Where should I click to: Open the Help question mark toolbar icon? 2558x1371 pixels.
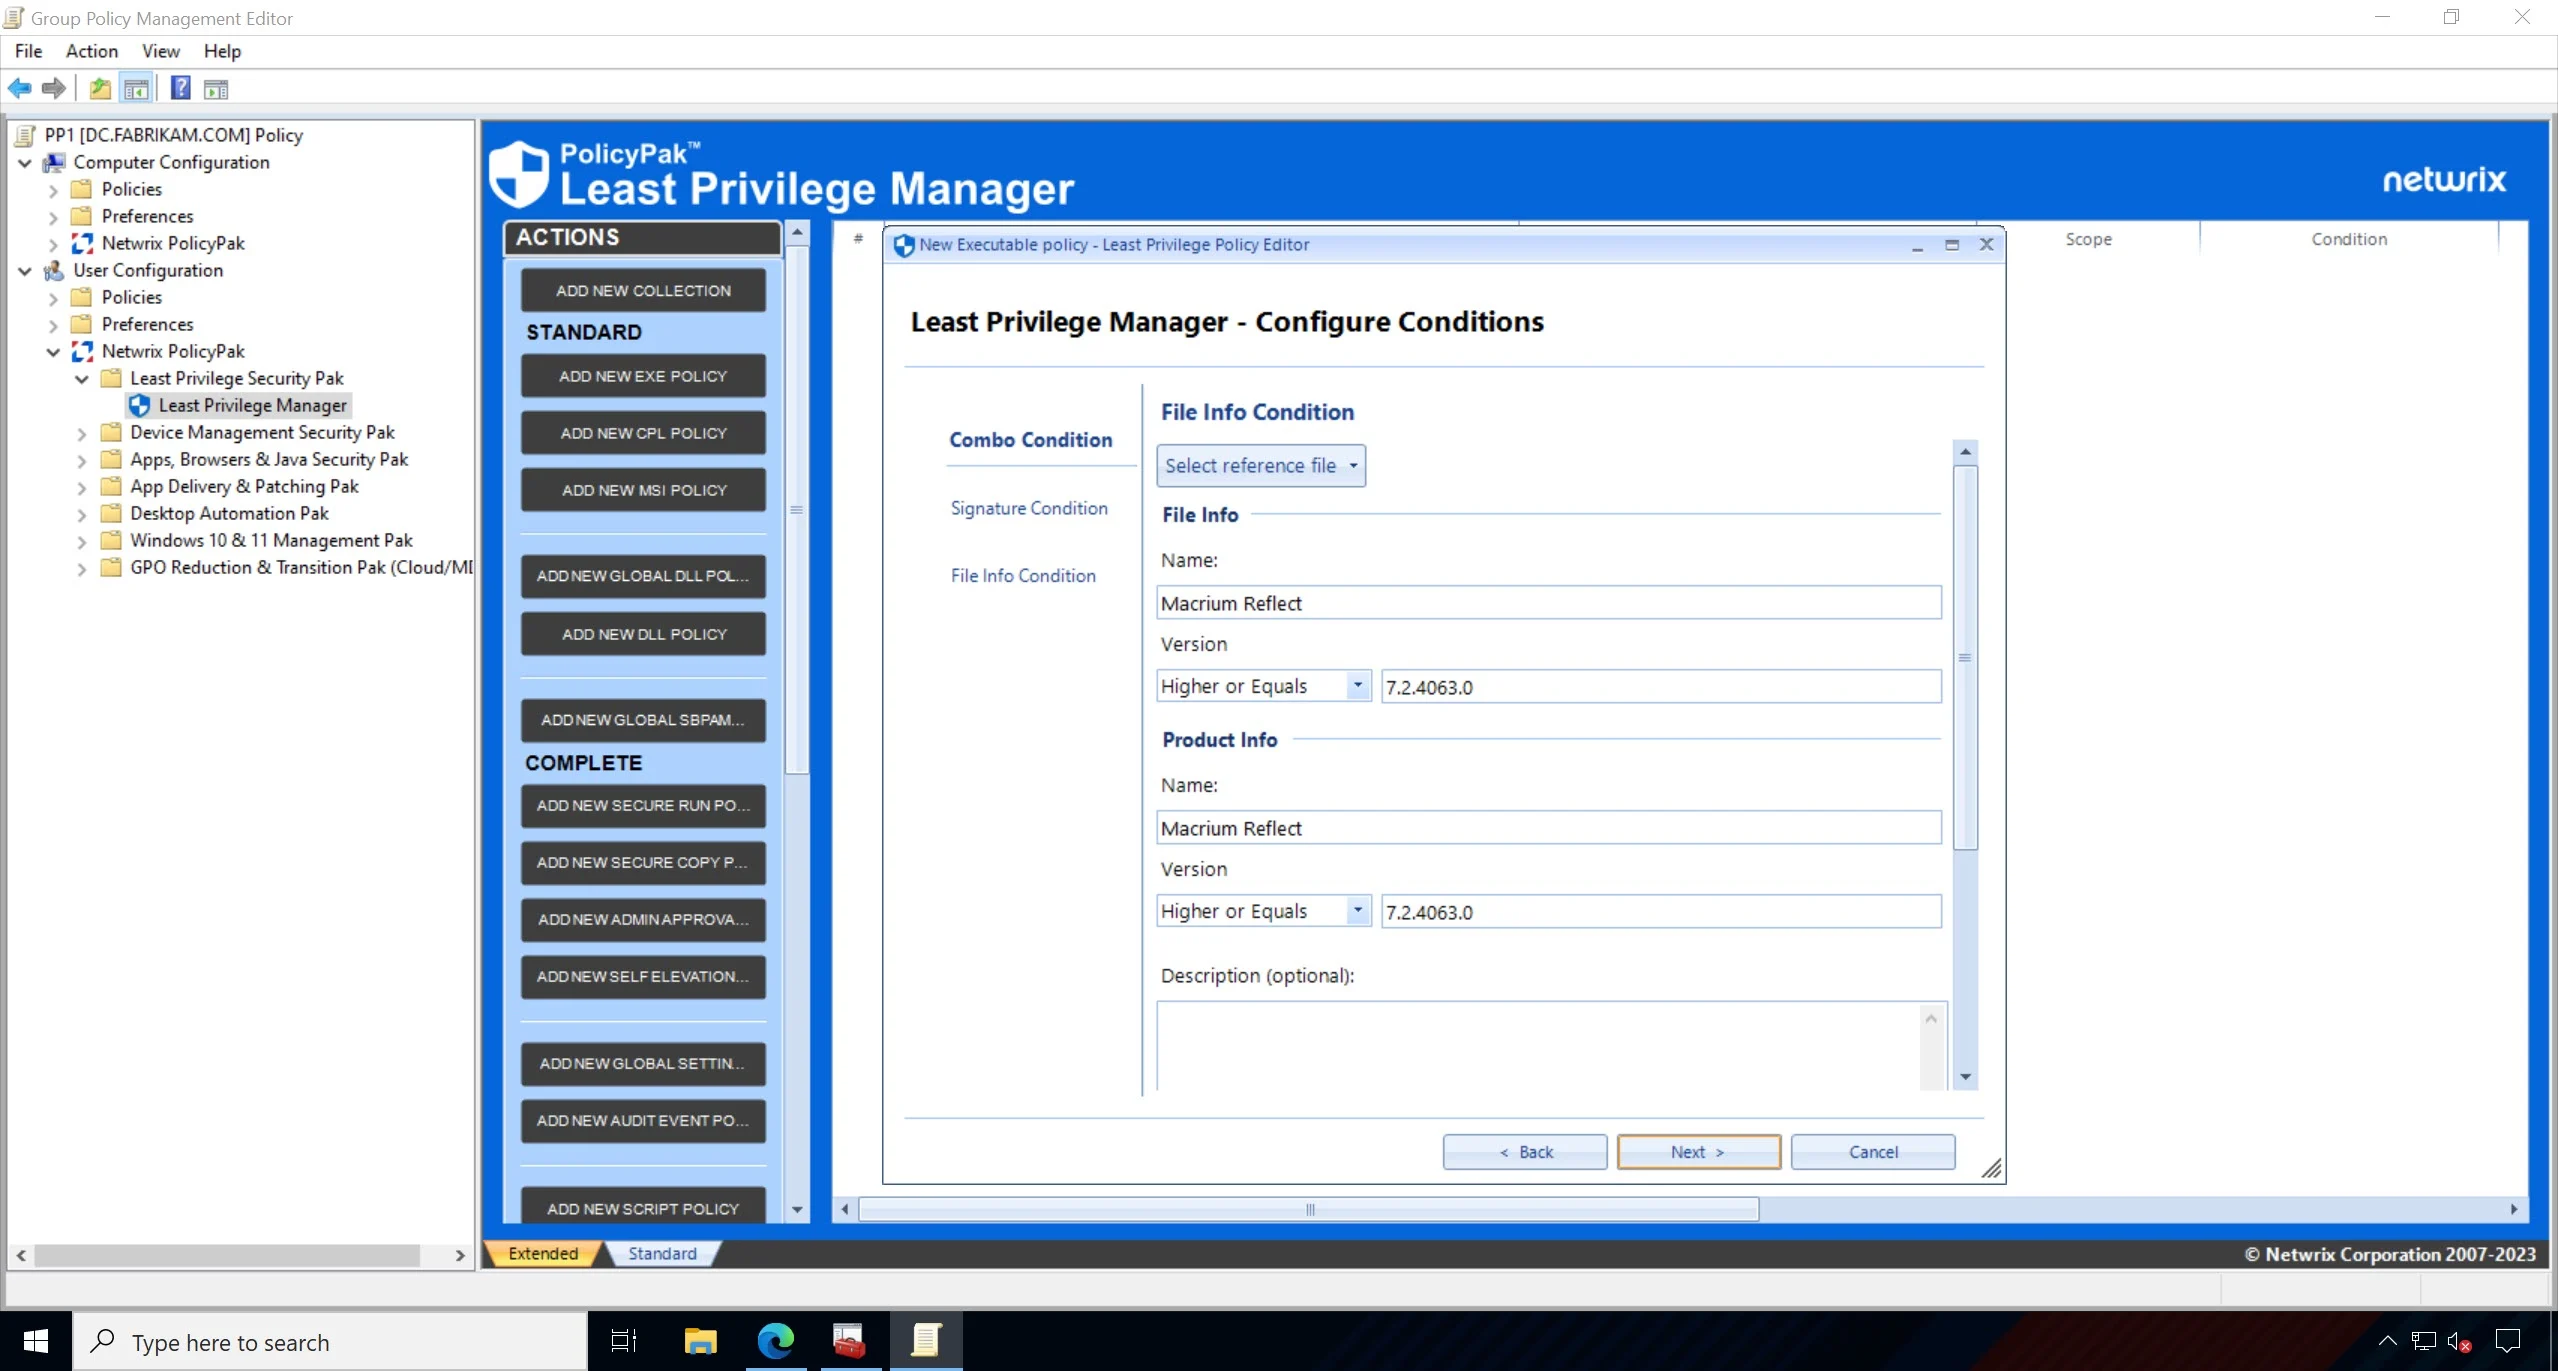coord(180,89)
